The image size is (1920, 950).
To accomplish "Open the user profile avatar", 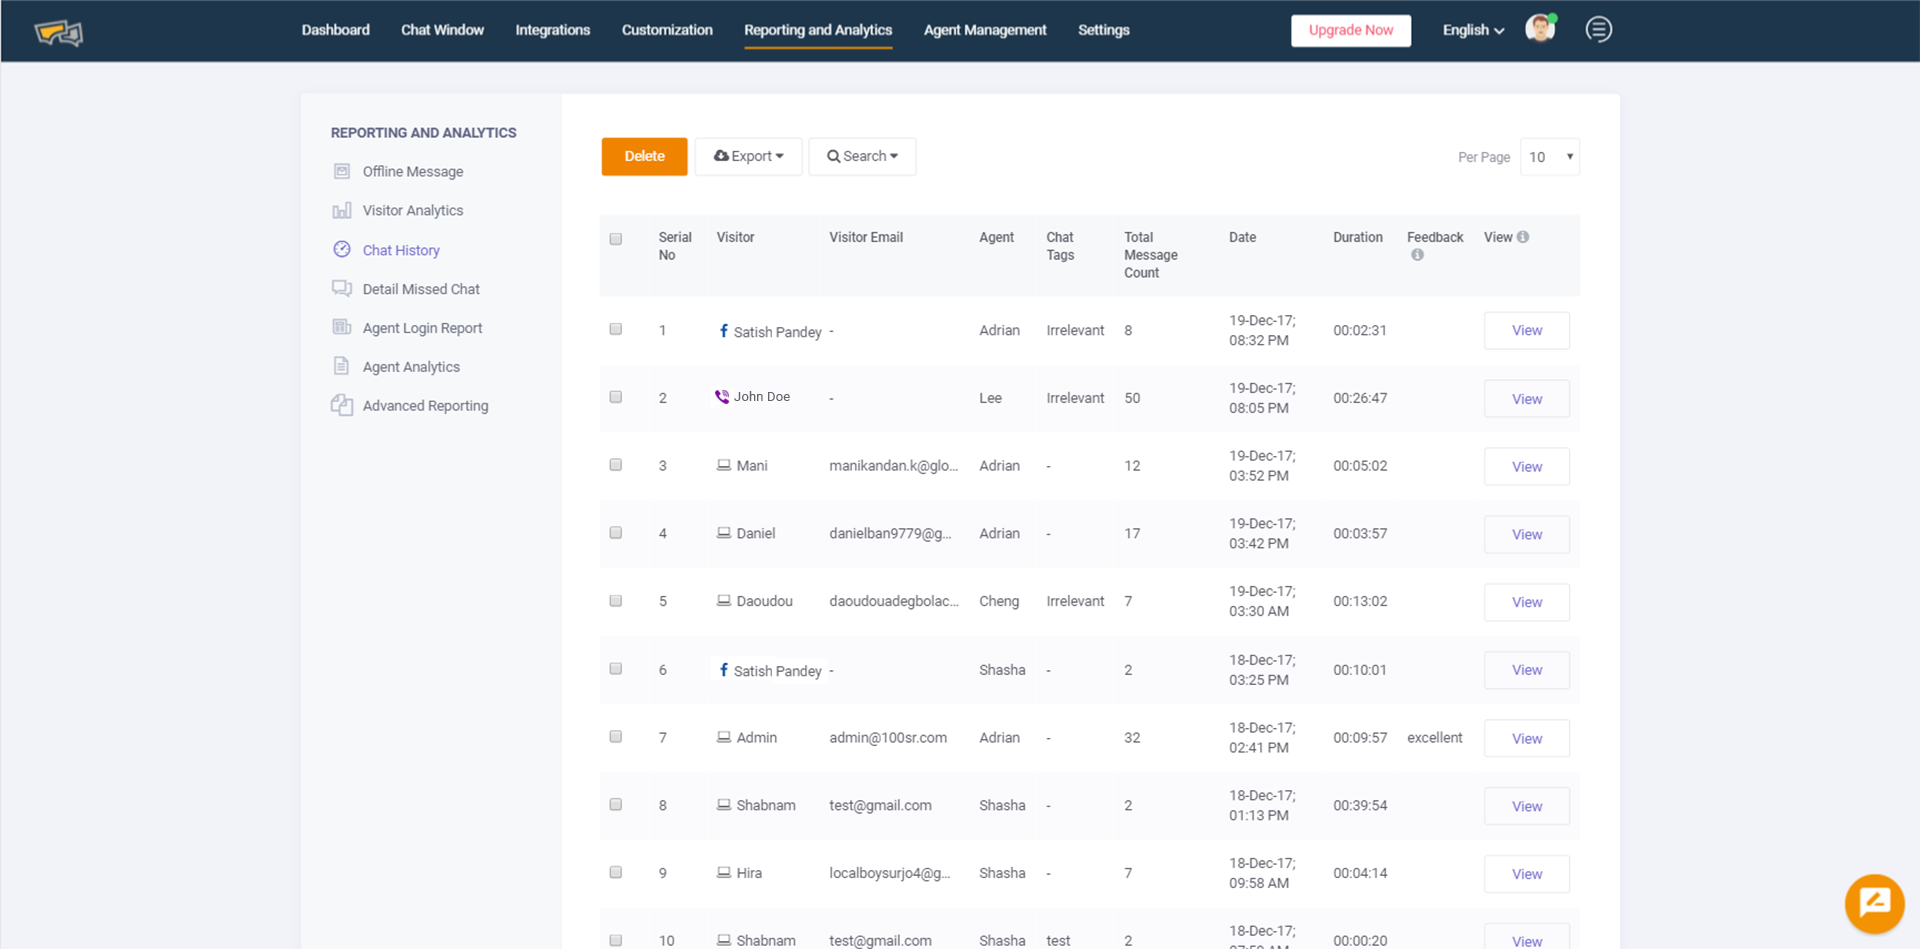I will 1540,29.
